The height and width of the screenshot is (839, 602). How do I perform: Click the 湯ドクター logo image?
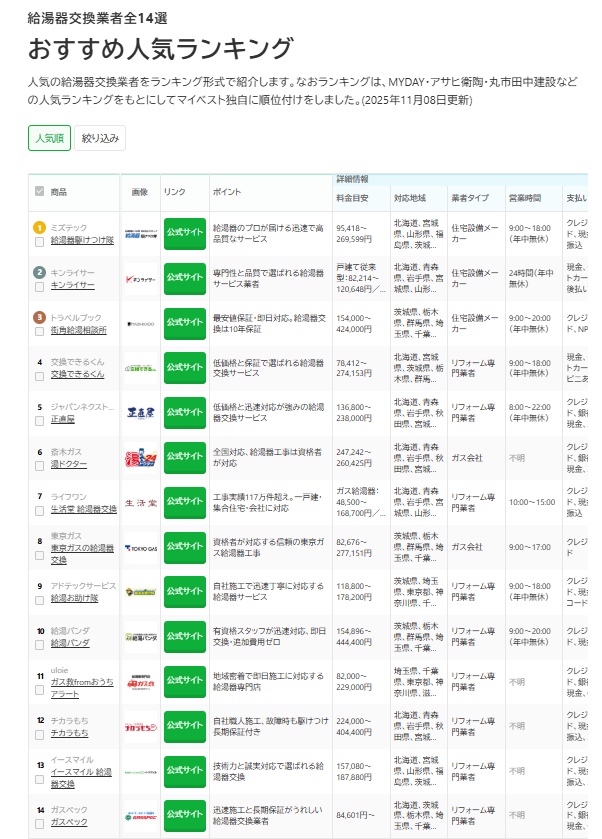pyautogui.click(x=140, y=458)
